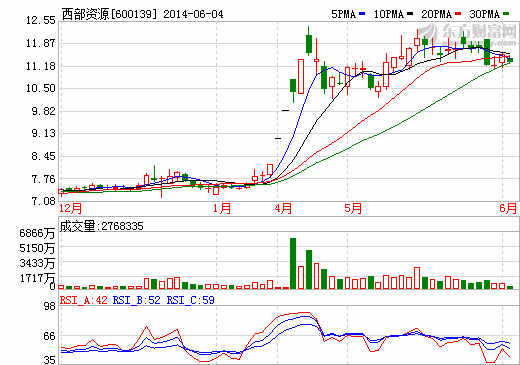Click the 7.76 price axis label

pos(44,180)
